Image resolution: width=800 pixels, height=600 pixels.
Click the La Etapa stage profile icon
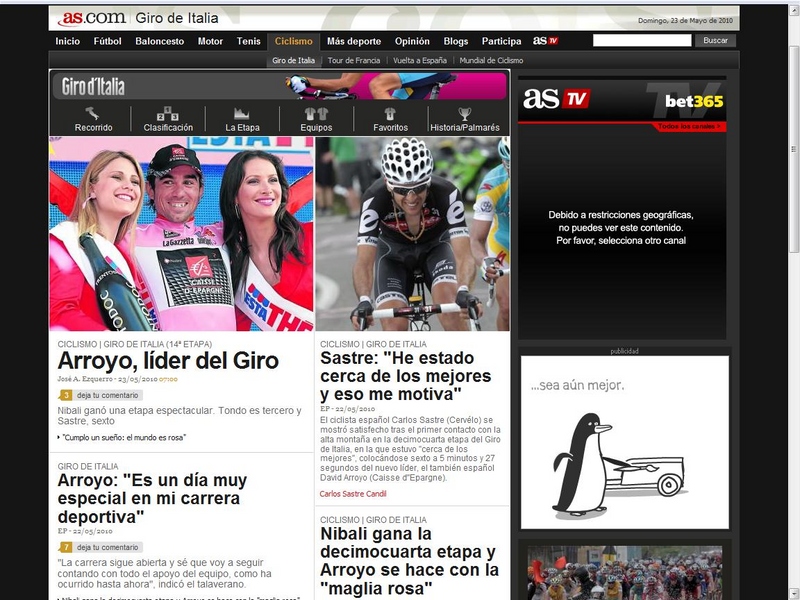coord(242,114)
